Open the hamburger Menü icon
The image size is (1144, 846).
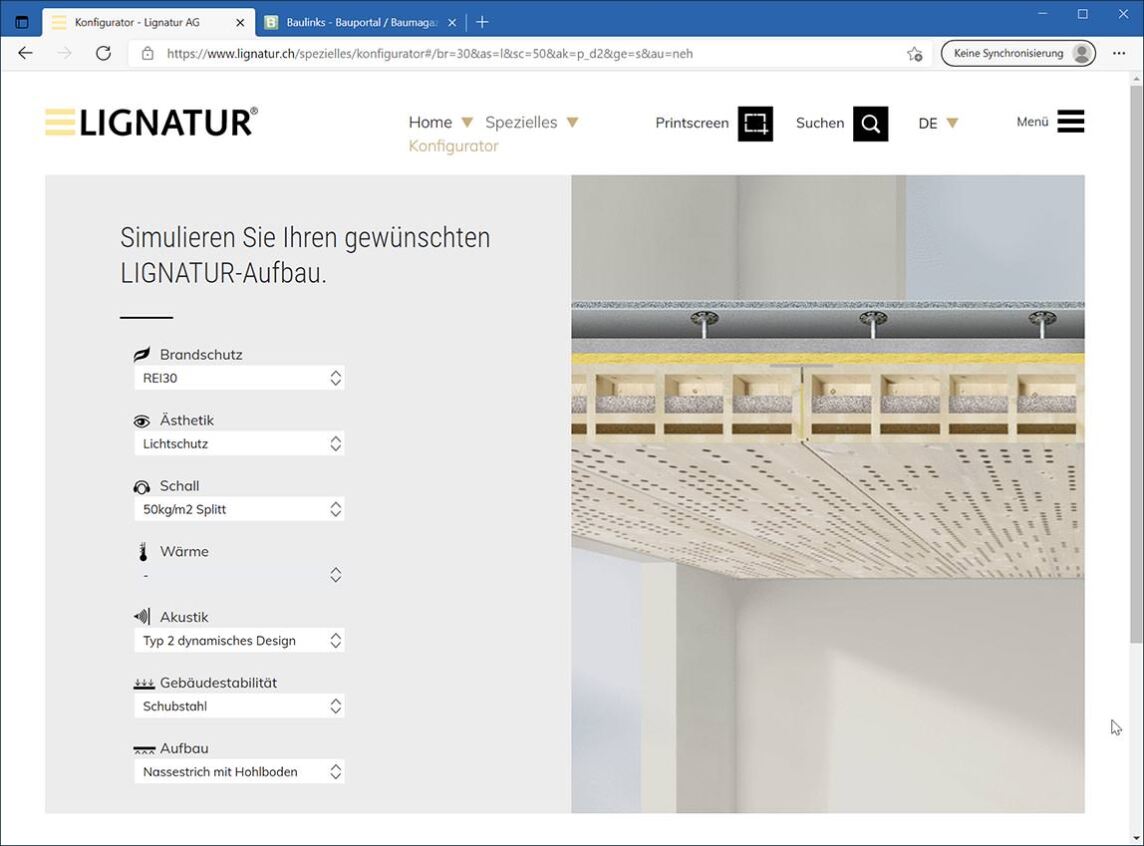point(1070,121)
